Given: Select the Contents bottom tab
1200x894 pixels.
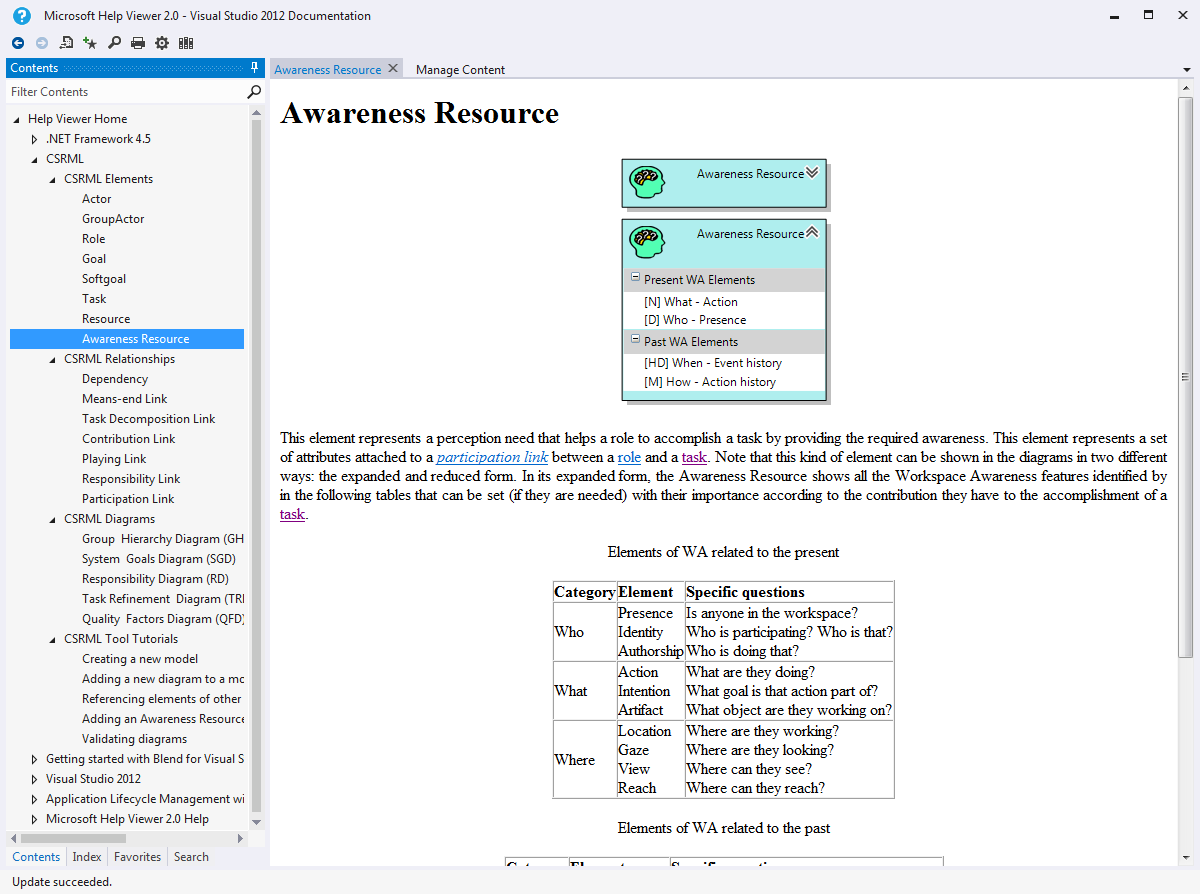Looking at the screenshot, I should point(36,857).
